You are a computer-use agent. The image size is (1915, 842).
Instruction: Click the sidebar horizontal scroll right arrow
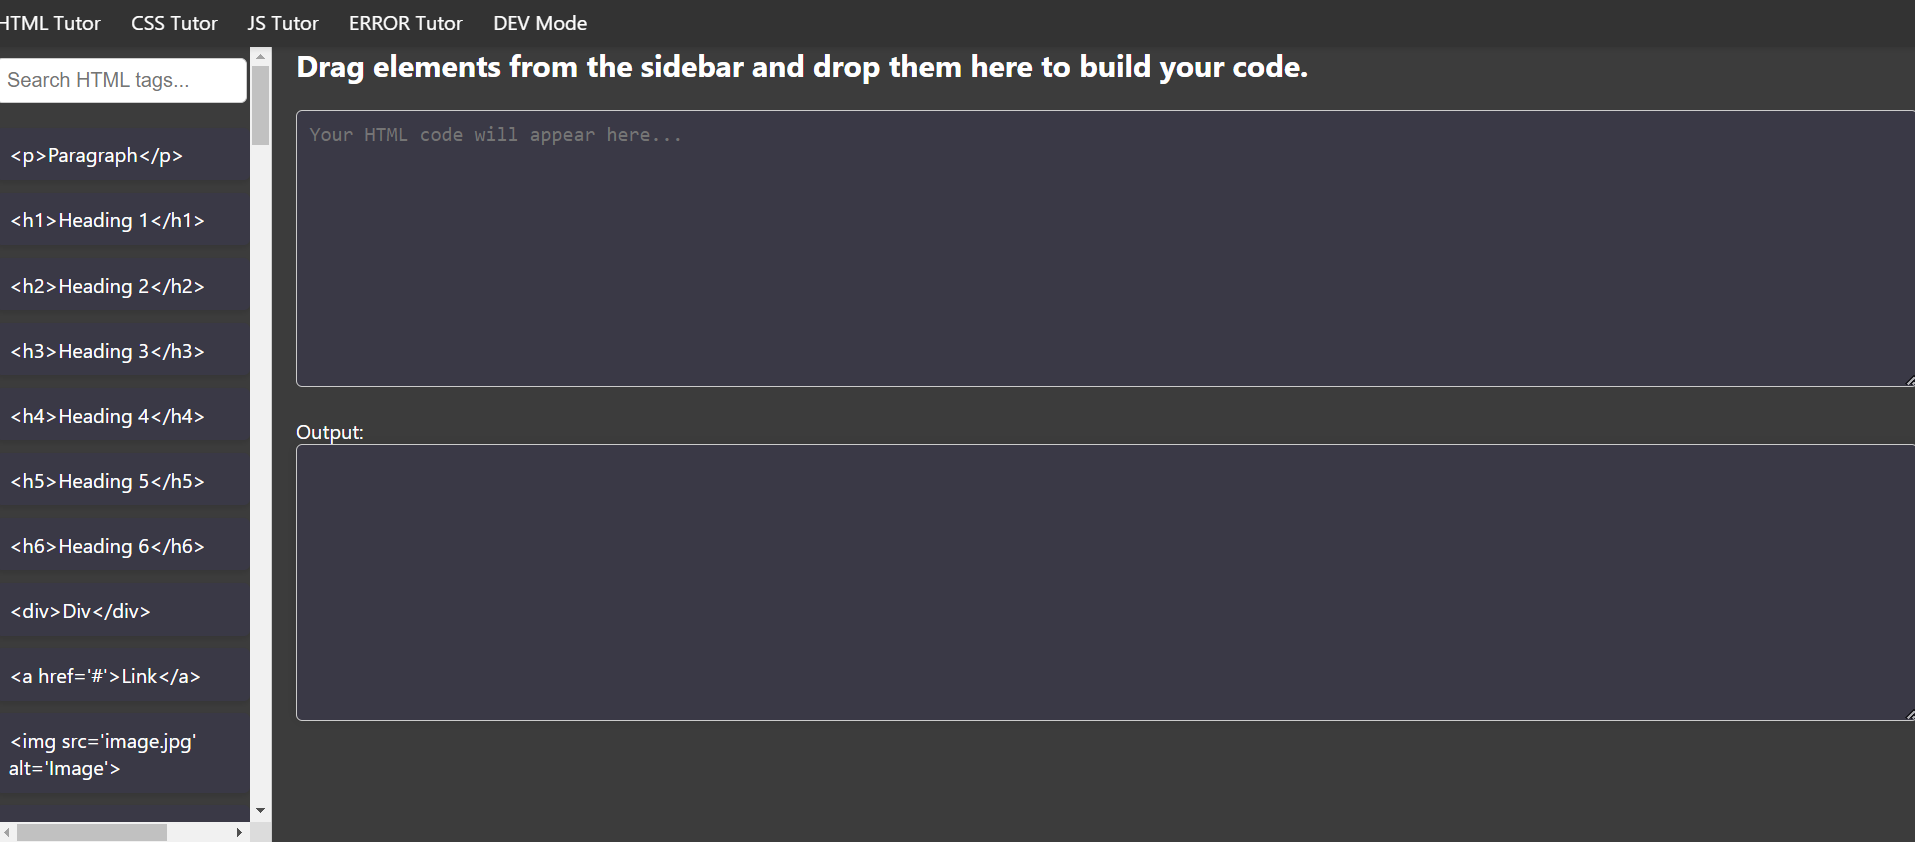(239, 832)
